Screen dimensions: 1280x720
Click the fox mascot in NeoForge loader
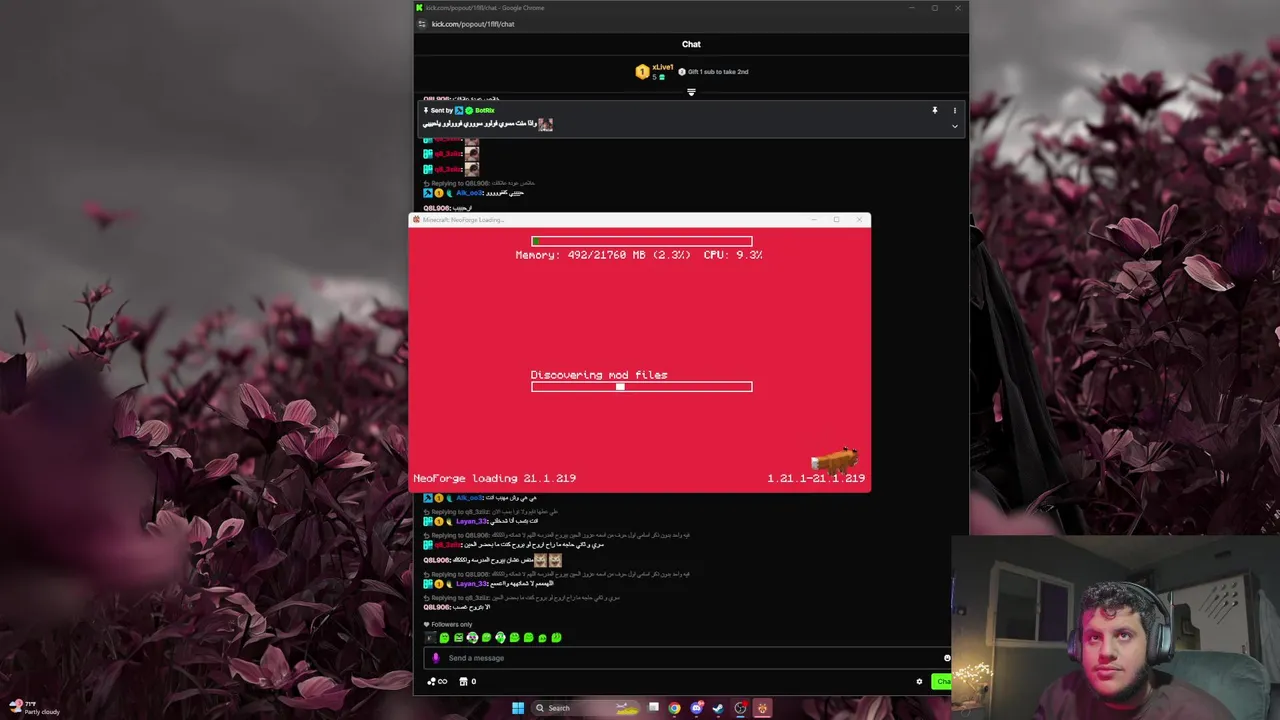click(834, 461)
